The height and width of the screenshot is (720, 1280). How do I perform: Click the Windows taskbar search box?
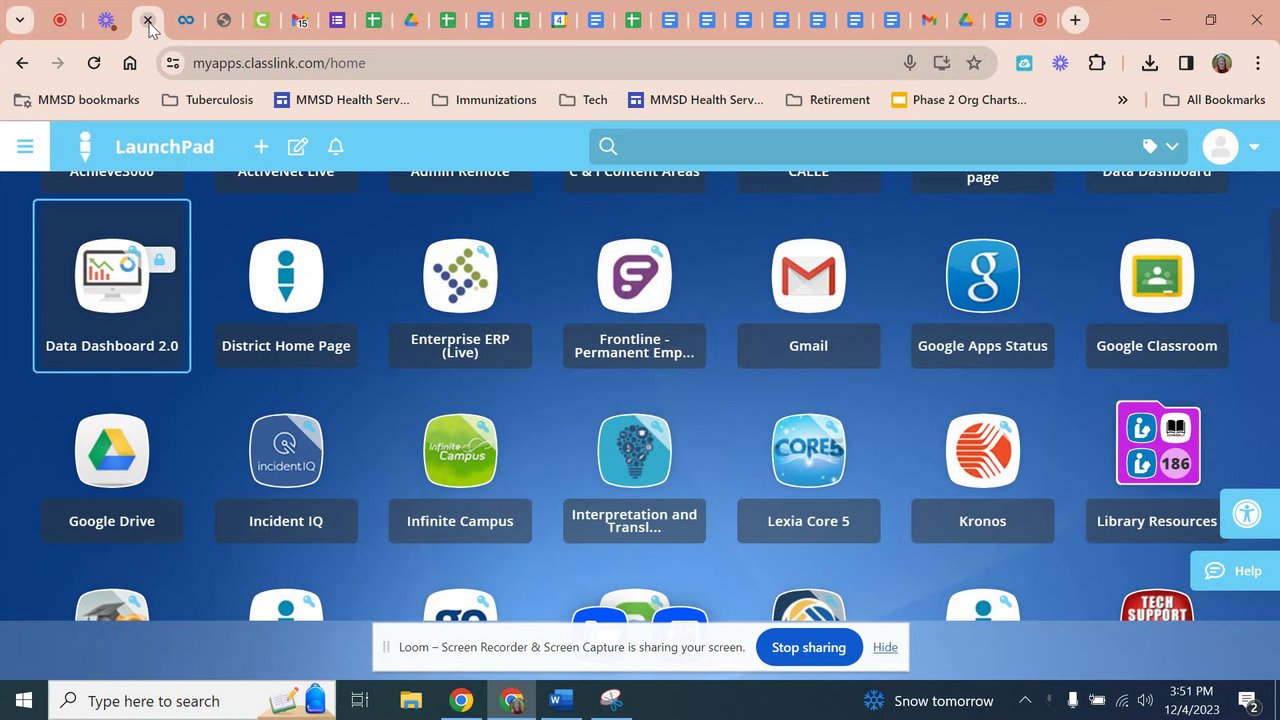190,700
